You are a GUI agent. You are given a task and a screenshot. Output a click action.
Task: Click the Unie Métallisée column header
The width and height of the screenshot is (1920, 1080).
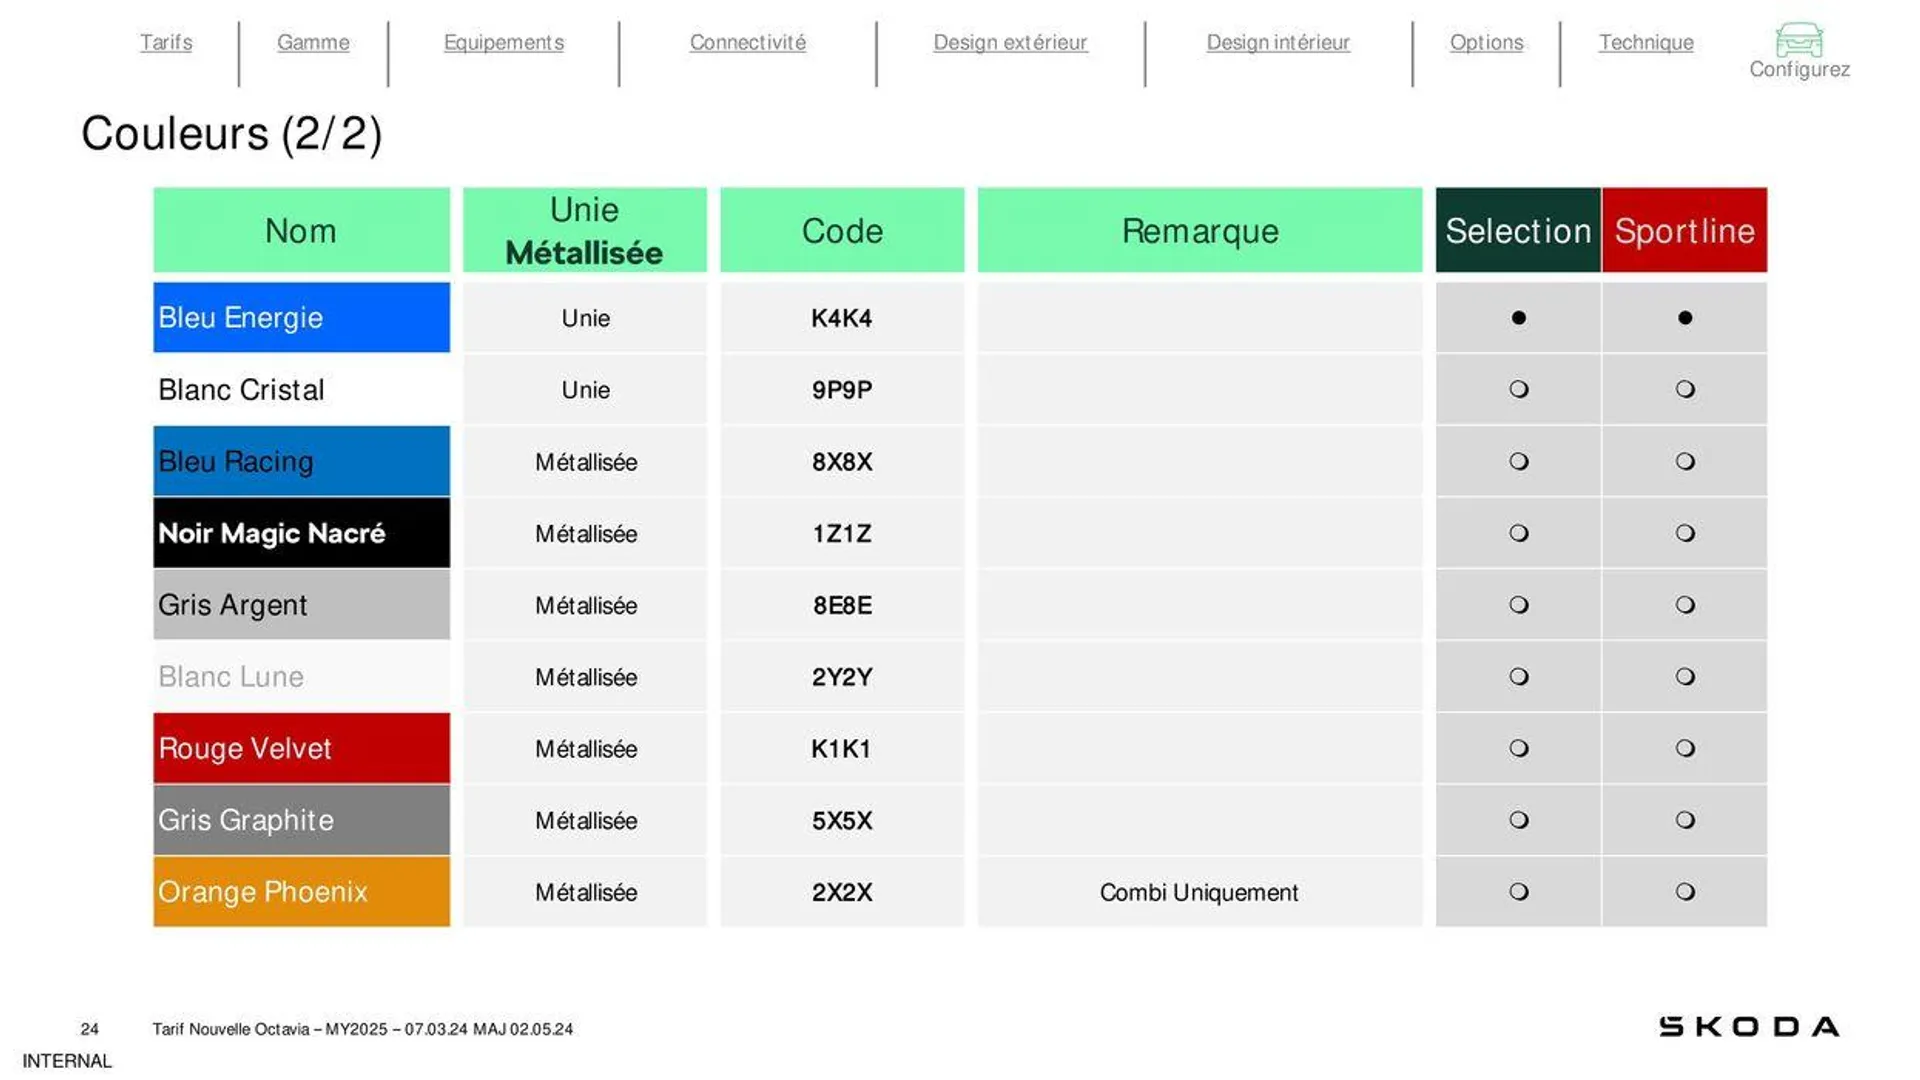pos(585,230)
